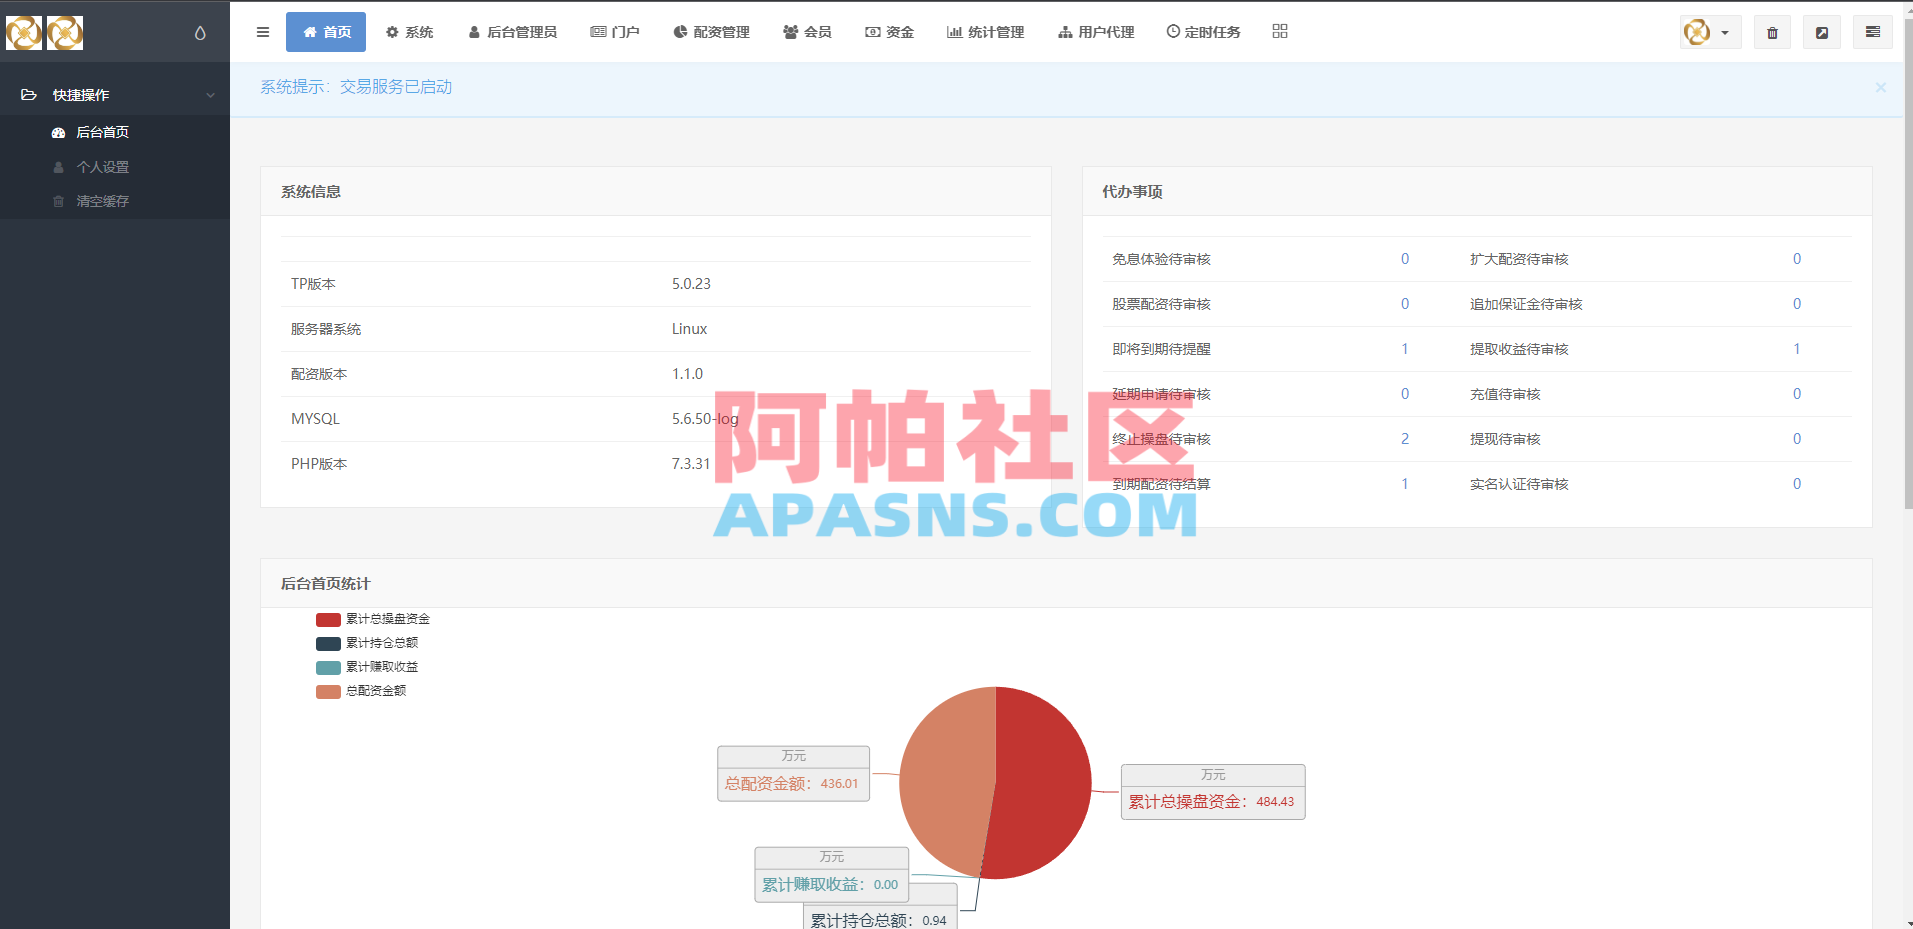Toggle the grid layout icon in navbar
The image size is (1913, 929).
pos(1280,31)
